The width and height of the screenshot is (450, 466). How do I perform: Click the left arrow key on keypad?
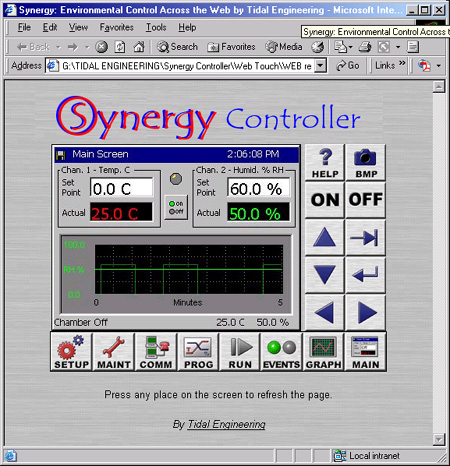325,312
